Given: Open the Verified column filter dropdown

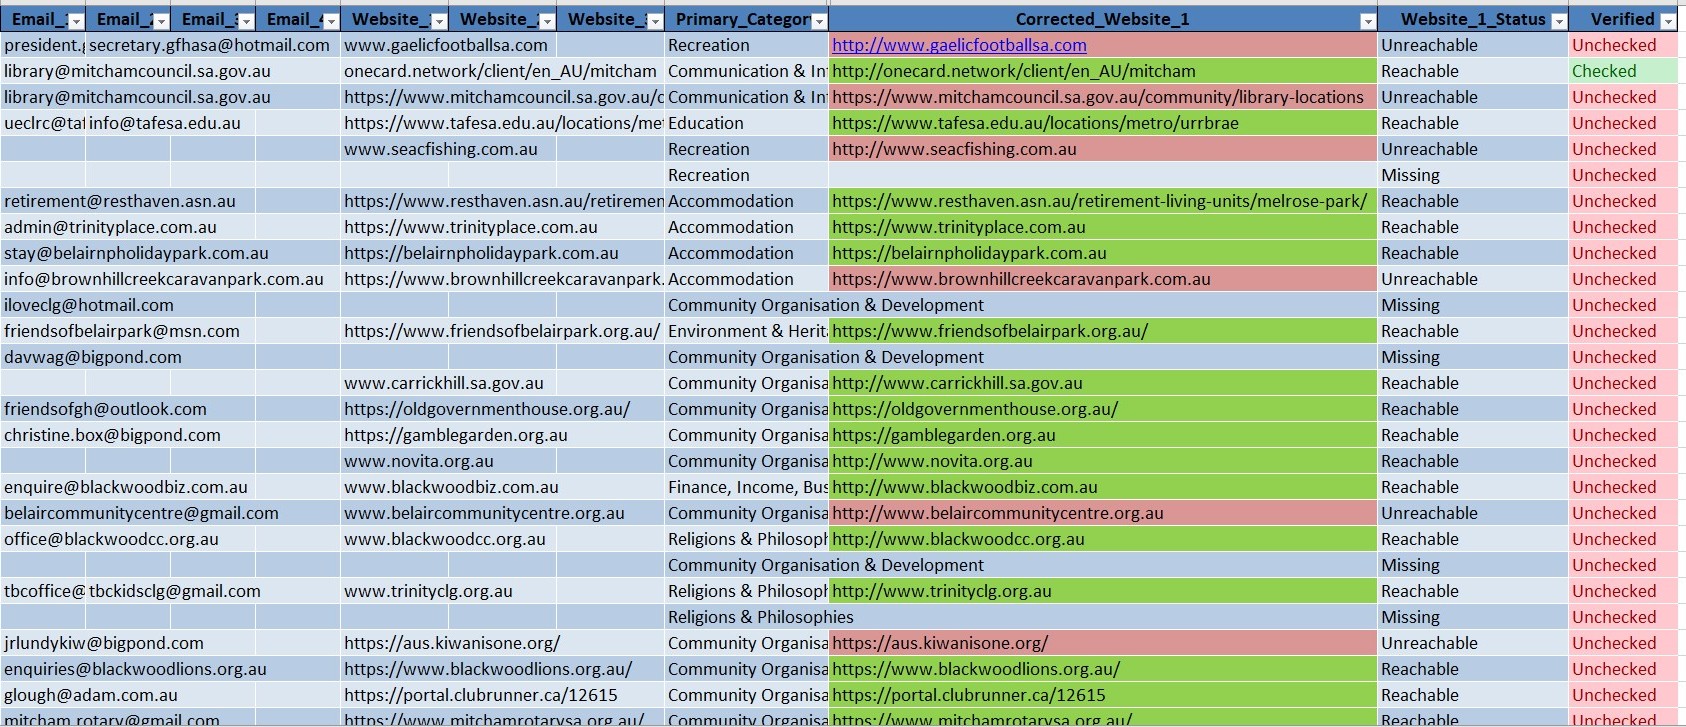Looking at the screenshot, I should [x=1667, y=20].
